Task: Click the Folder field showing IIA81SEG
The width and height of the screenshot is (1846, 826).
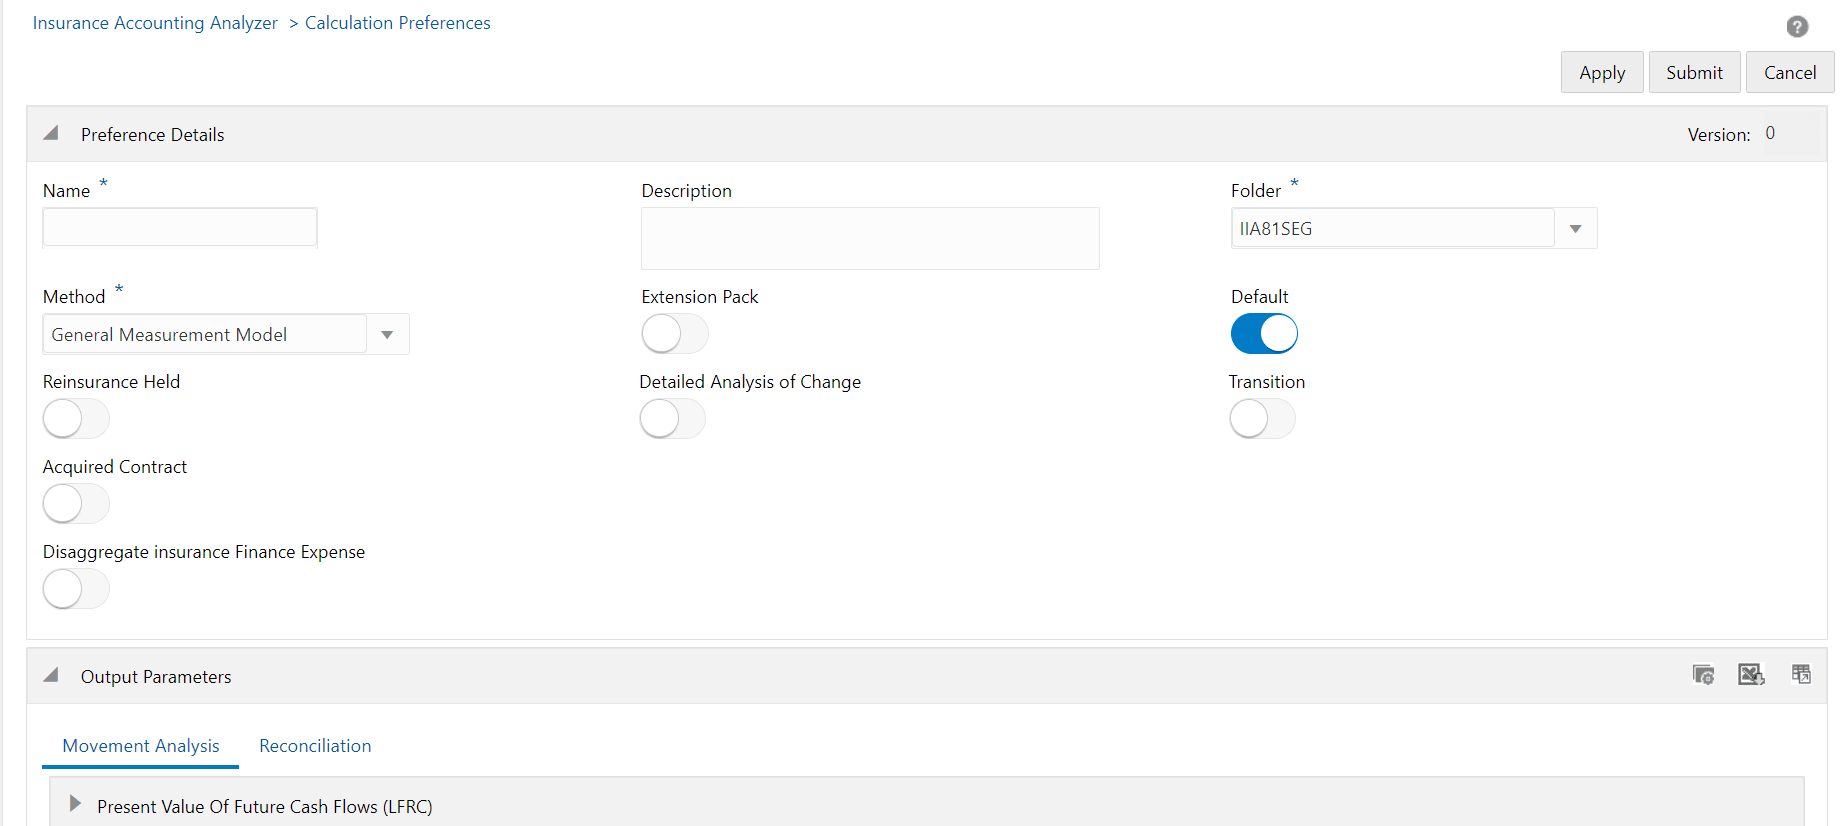Action: [1392, 229]
